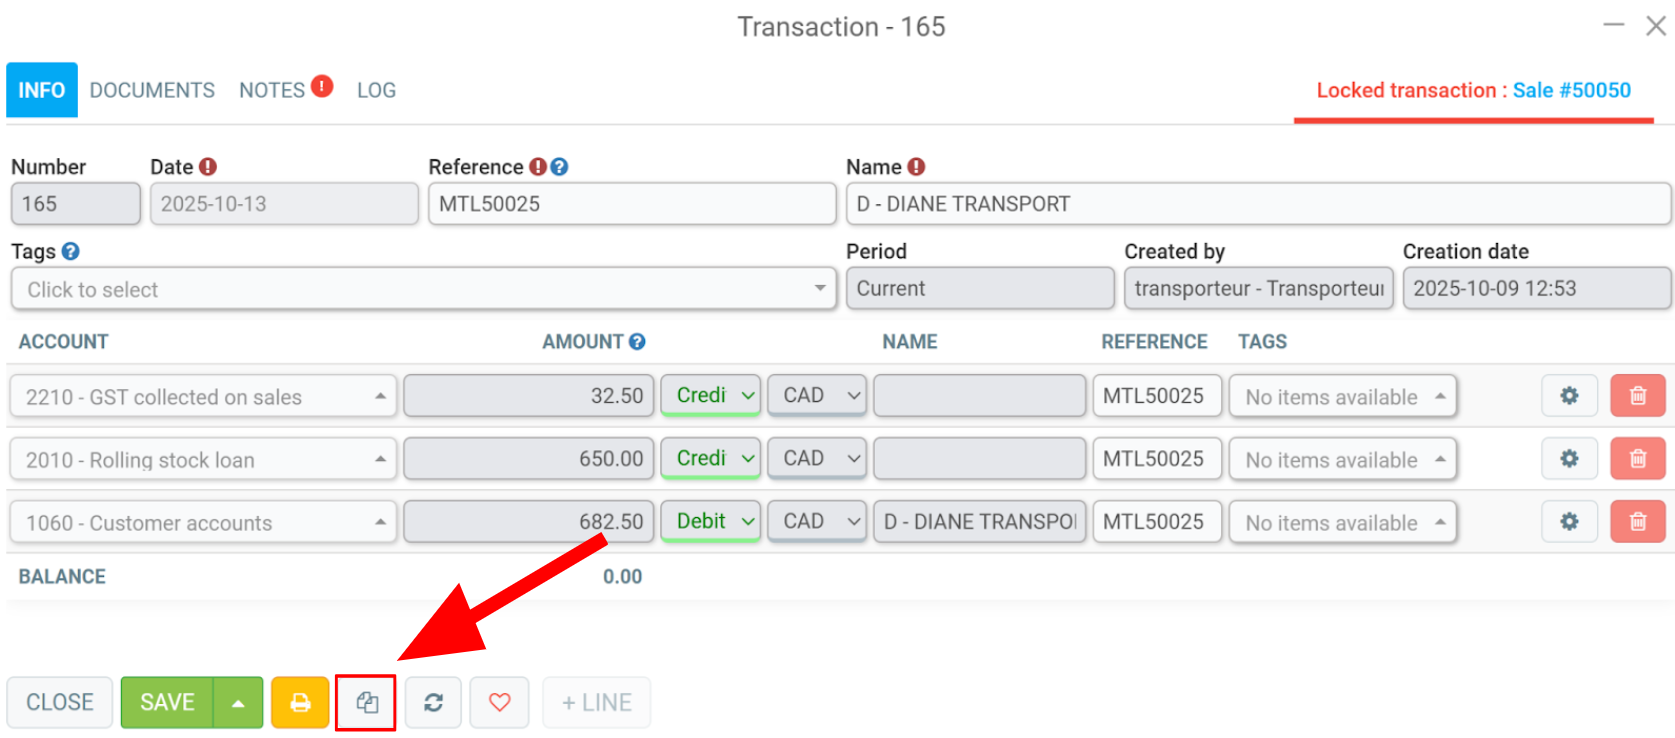Open the Sale #50050 link

coord(1571,90)
